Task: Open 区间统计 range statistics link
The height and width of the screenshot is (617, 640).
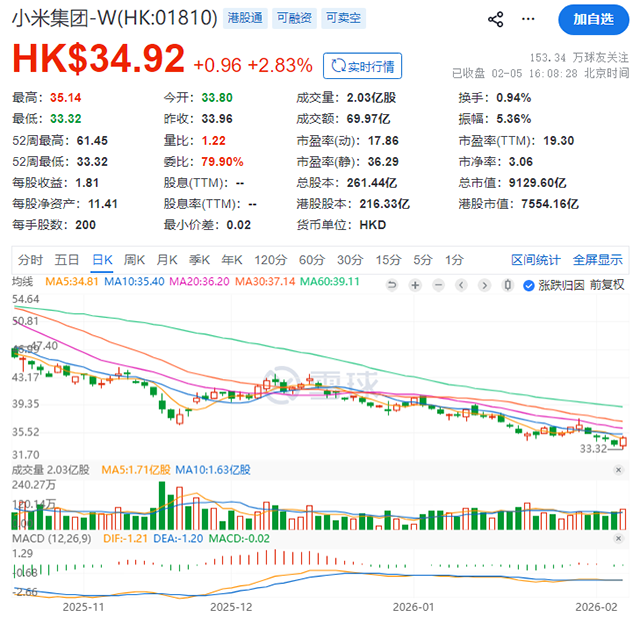Action: coord(536,259)
